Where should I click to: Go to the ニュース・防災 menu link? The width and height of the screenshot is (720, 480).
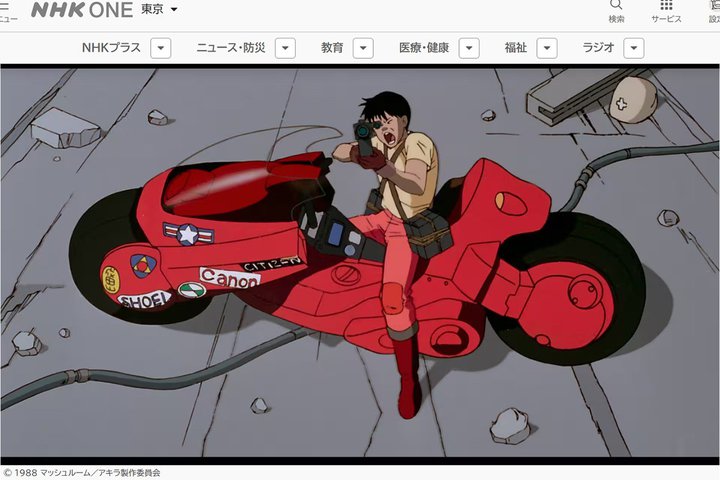tap(231, 48)
